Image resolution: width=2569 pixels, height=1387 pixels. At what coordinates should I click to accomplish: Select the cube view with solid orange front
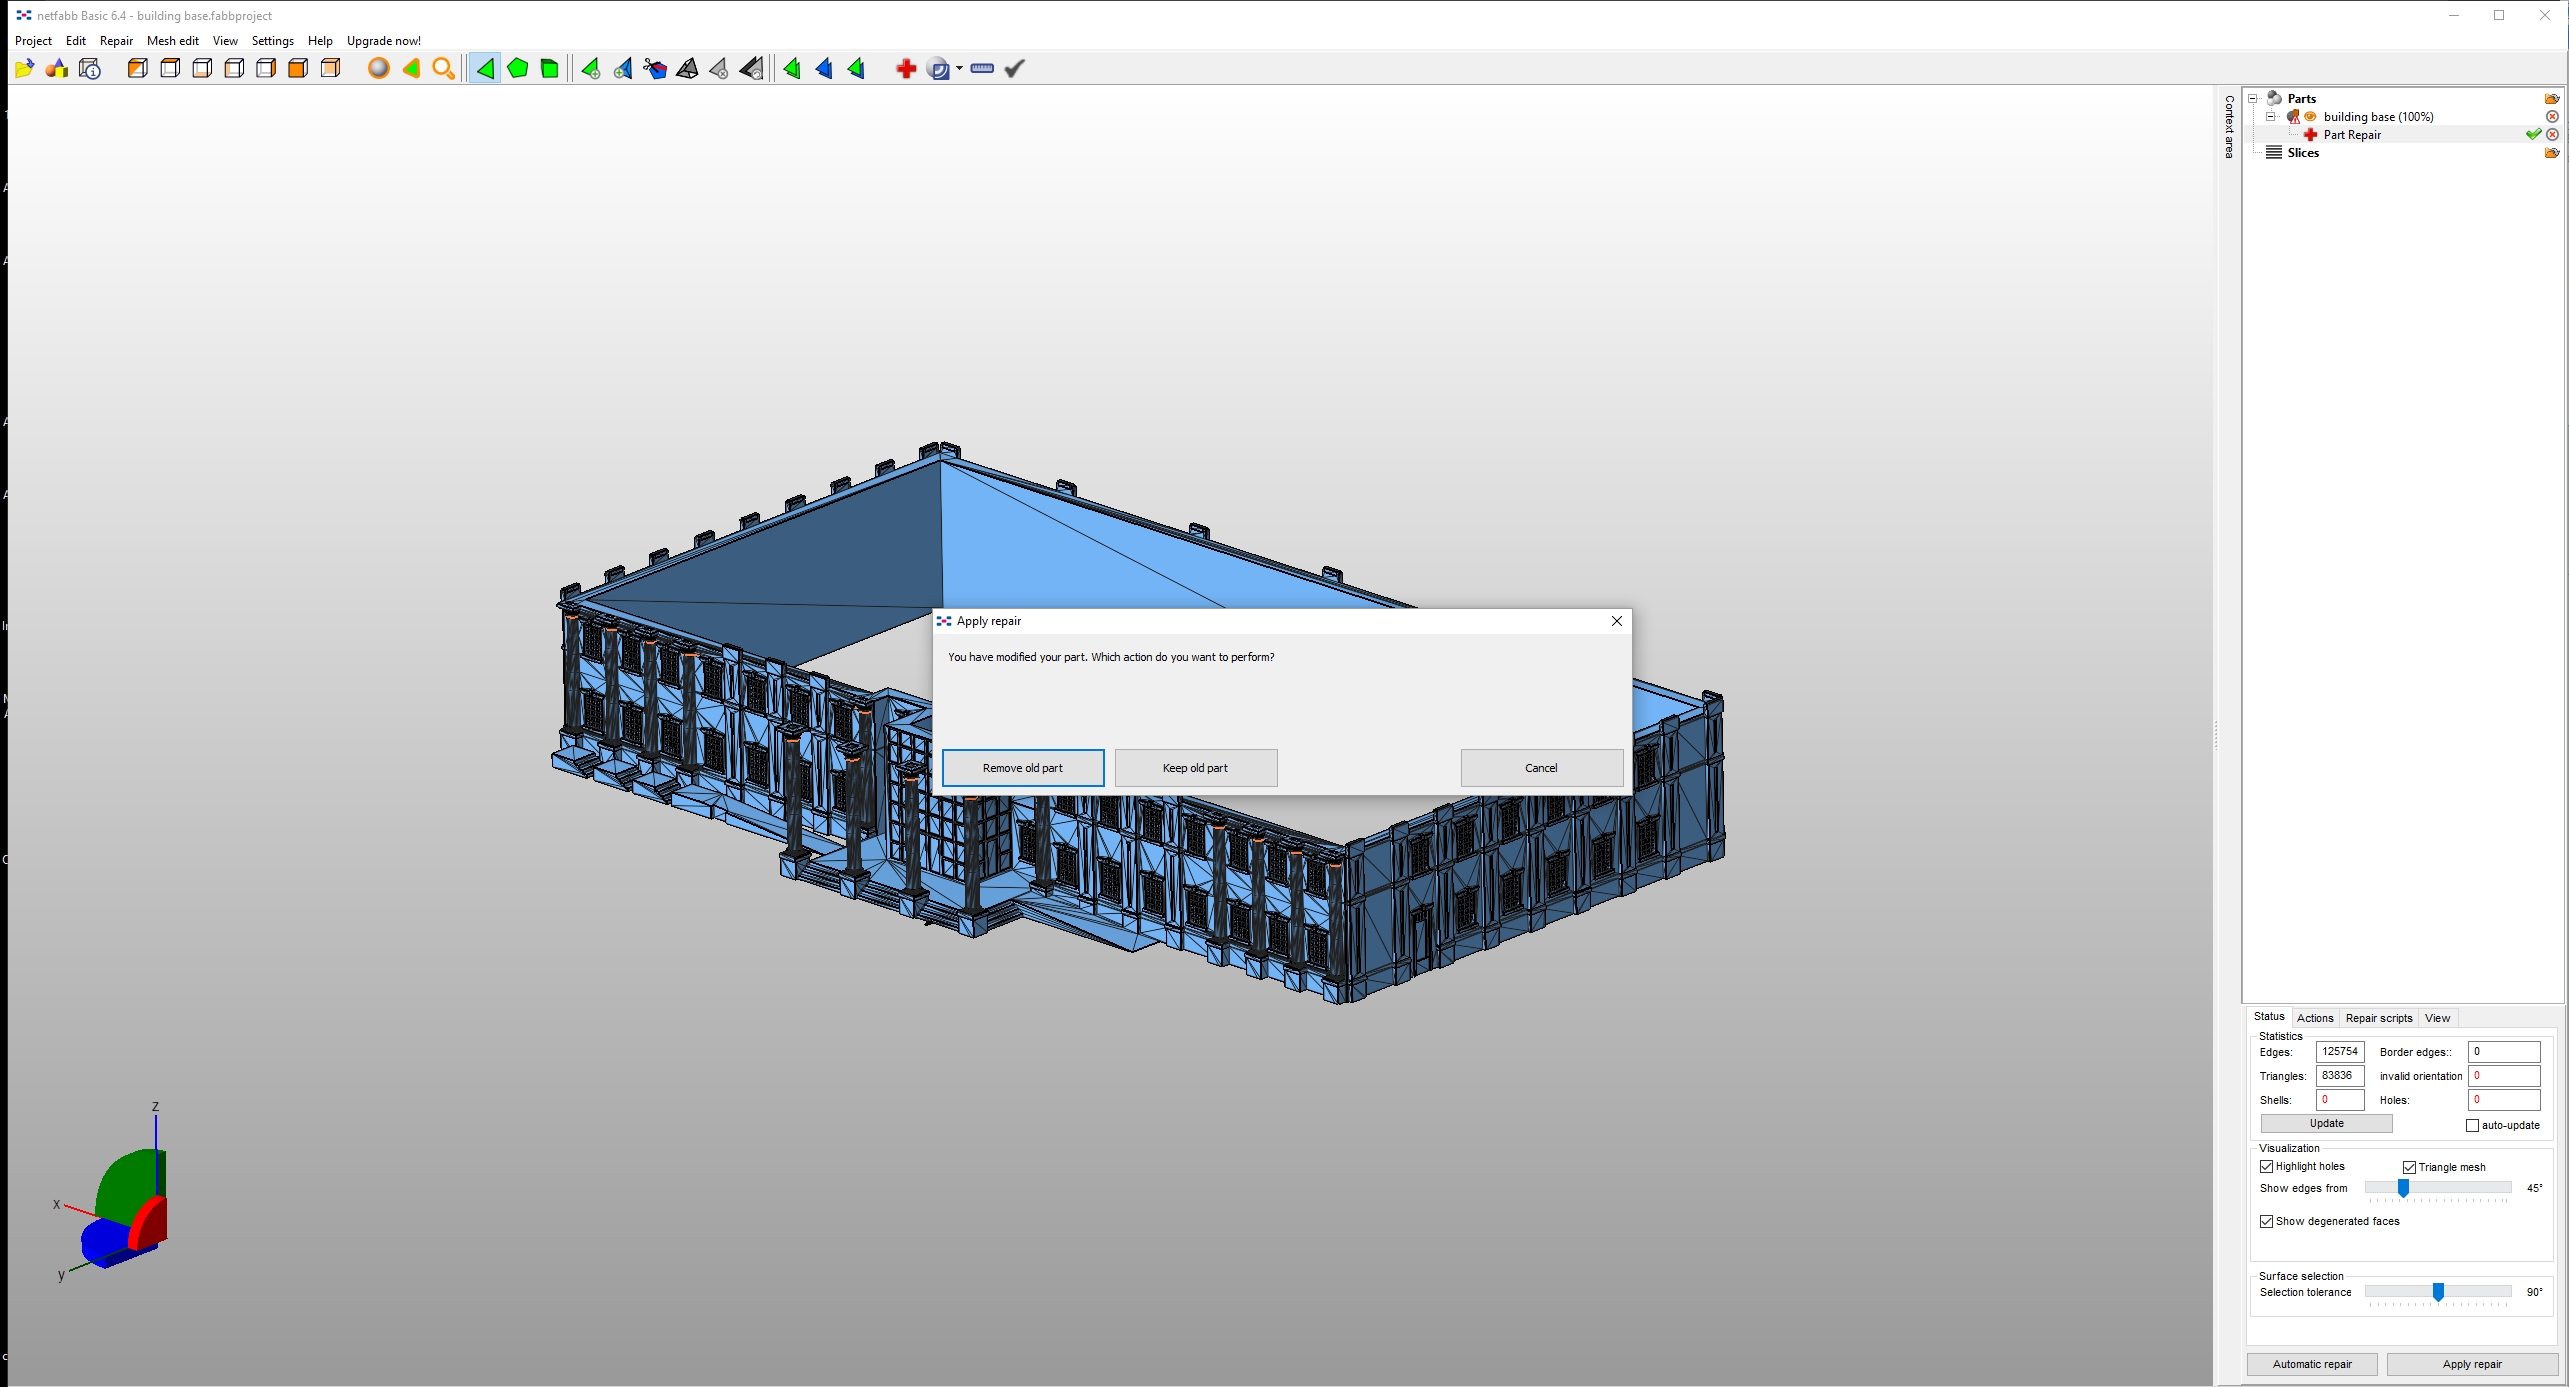tap(298, 69)
